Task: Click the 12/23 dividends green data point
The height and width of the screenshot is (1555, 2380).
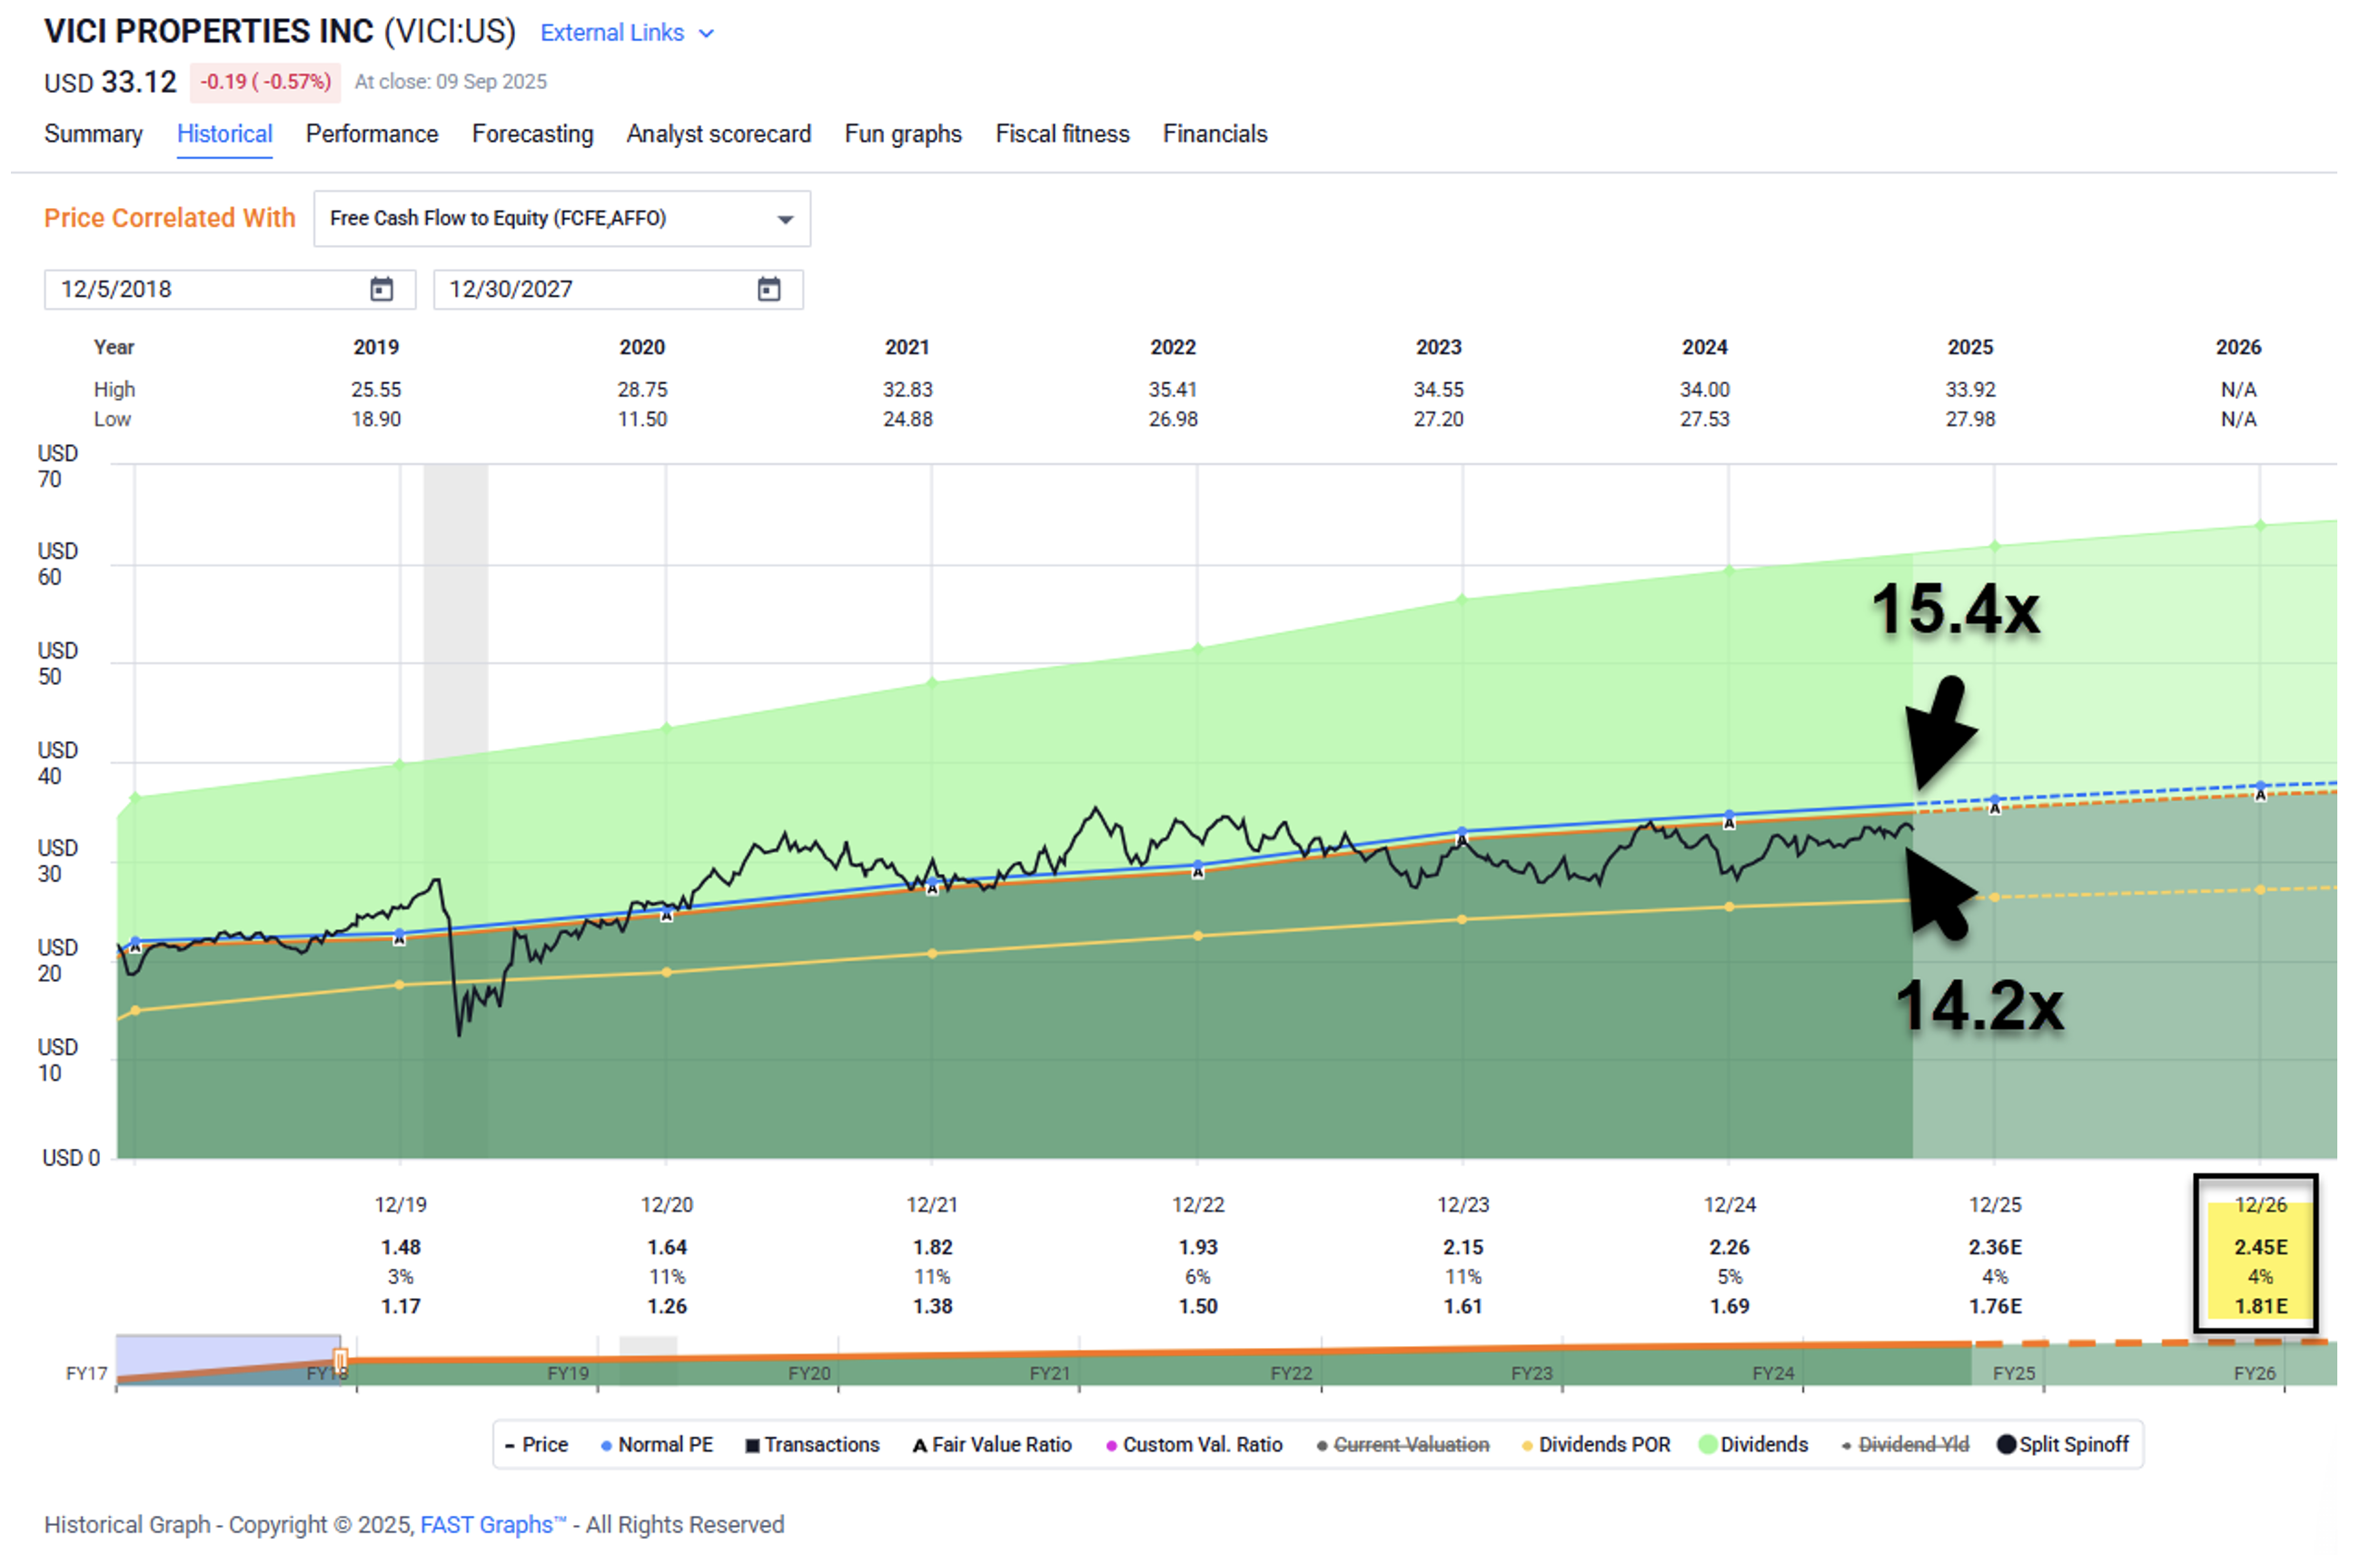Action: tap(1463, 600)
